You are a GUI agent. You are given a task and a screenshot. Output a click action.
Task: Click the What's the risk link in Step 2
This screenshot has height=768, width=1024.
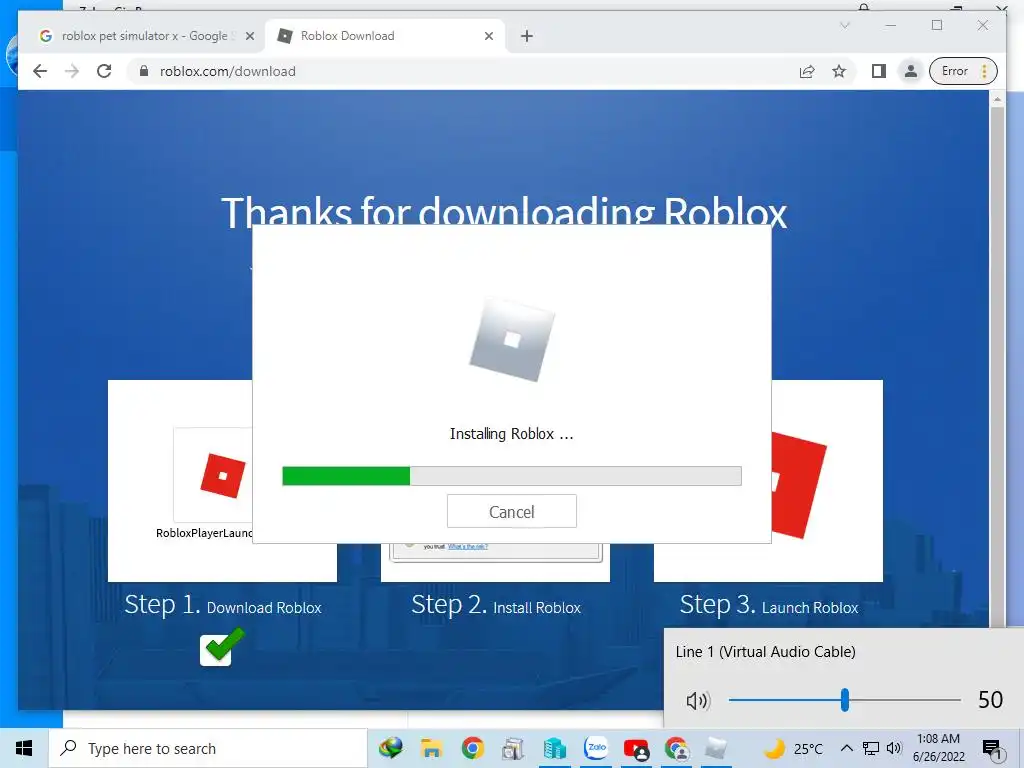click(468, 547)
